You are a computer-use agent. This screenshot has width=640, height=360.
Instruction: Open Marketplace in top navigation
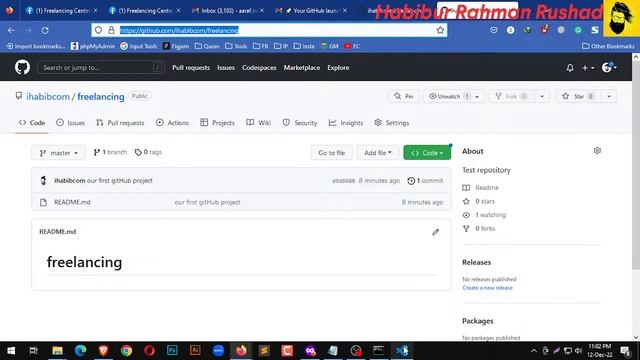coord(302,68)
